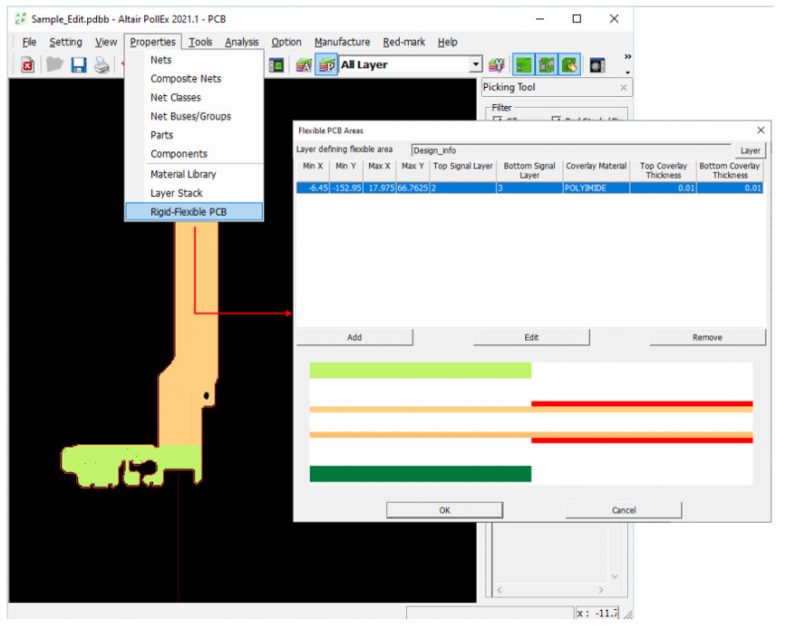Save the design with the floppy icon
Viewport: 786px width, 630px height.
point(78,65)
